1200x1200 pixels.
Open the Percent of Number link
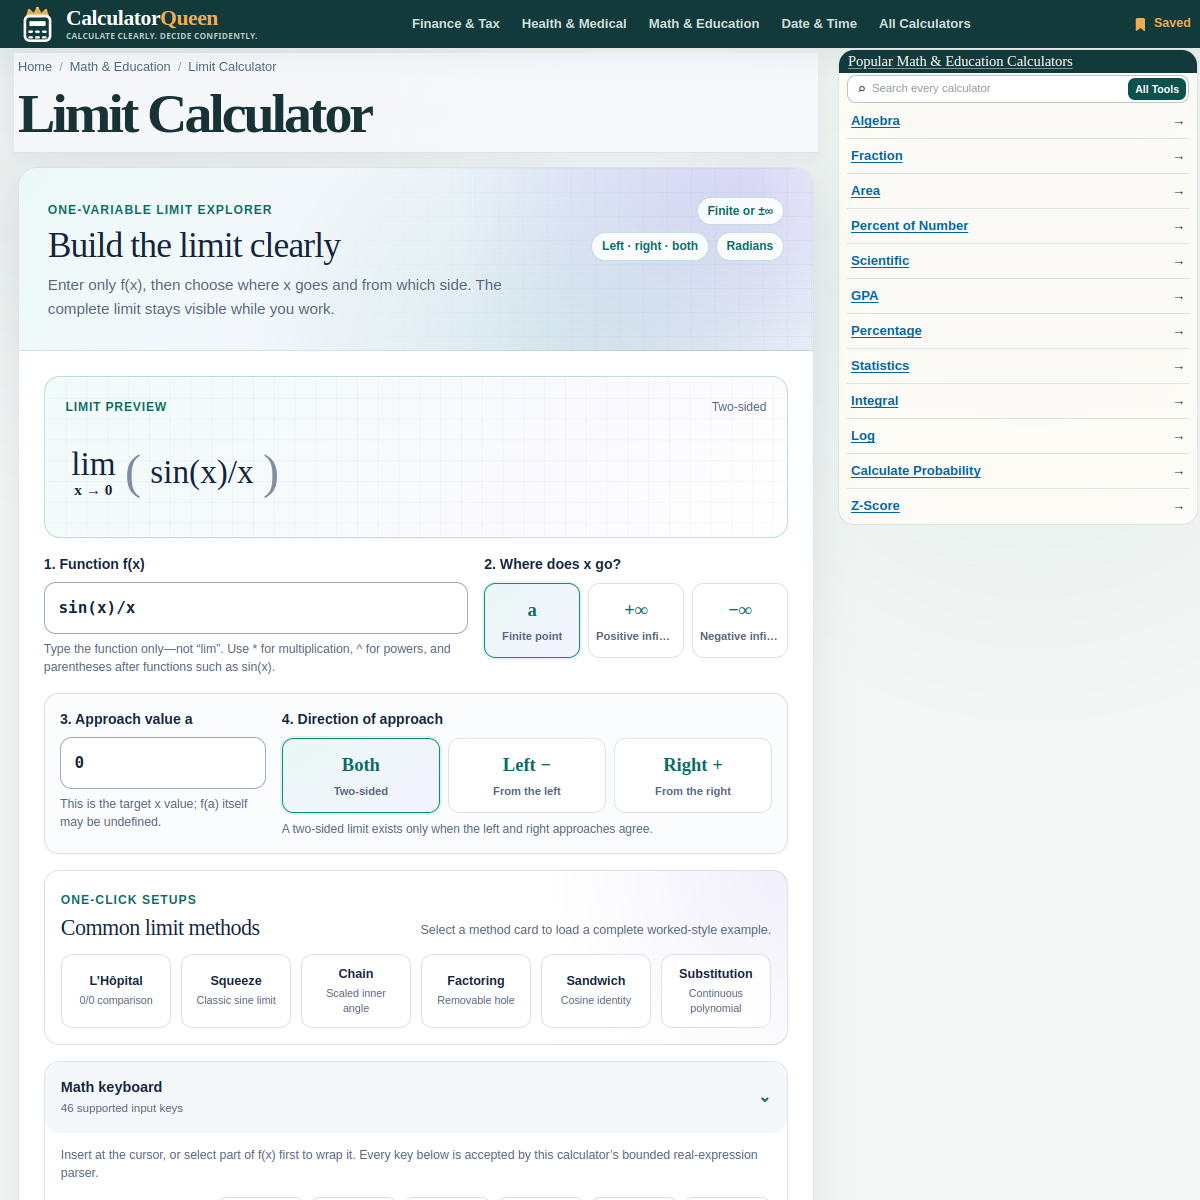pyautogui.click(x=909, y=226)
